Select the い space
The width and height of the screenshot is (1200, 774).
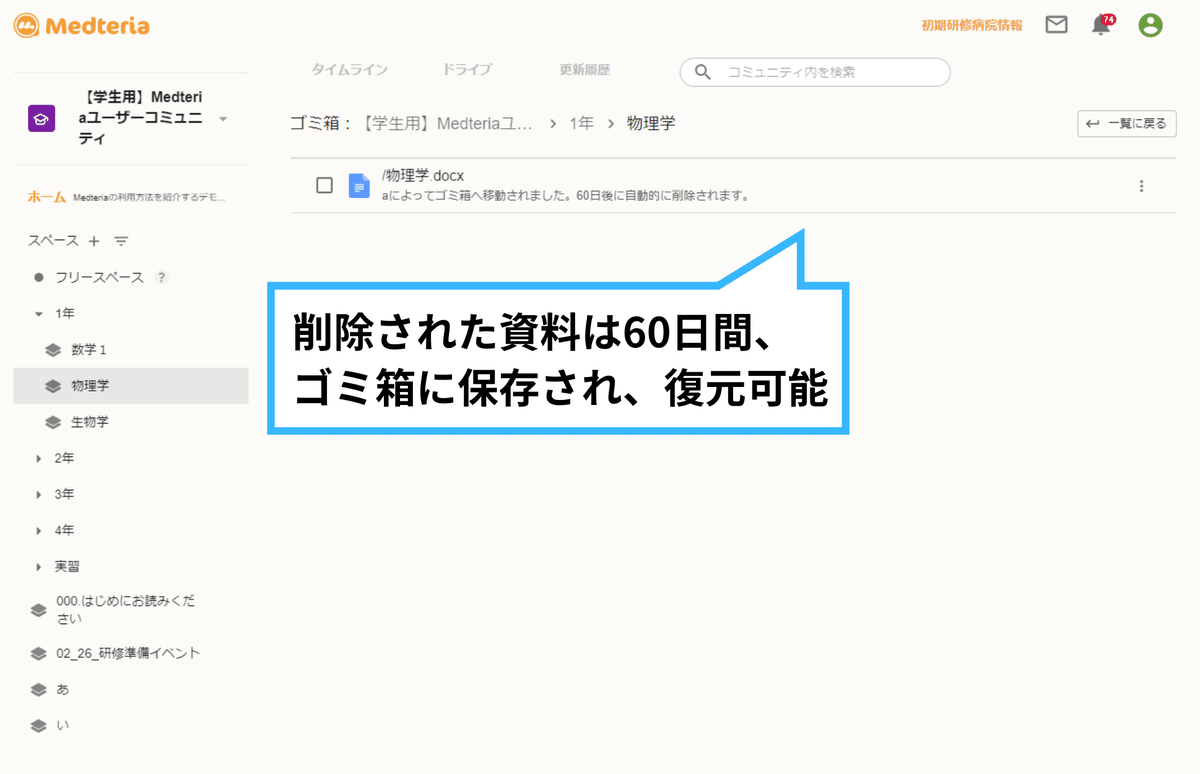click(63, 726)
